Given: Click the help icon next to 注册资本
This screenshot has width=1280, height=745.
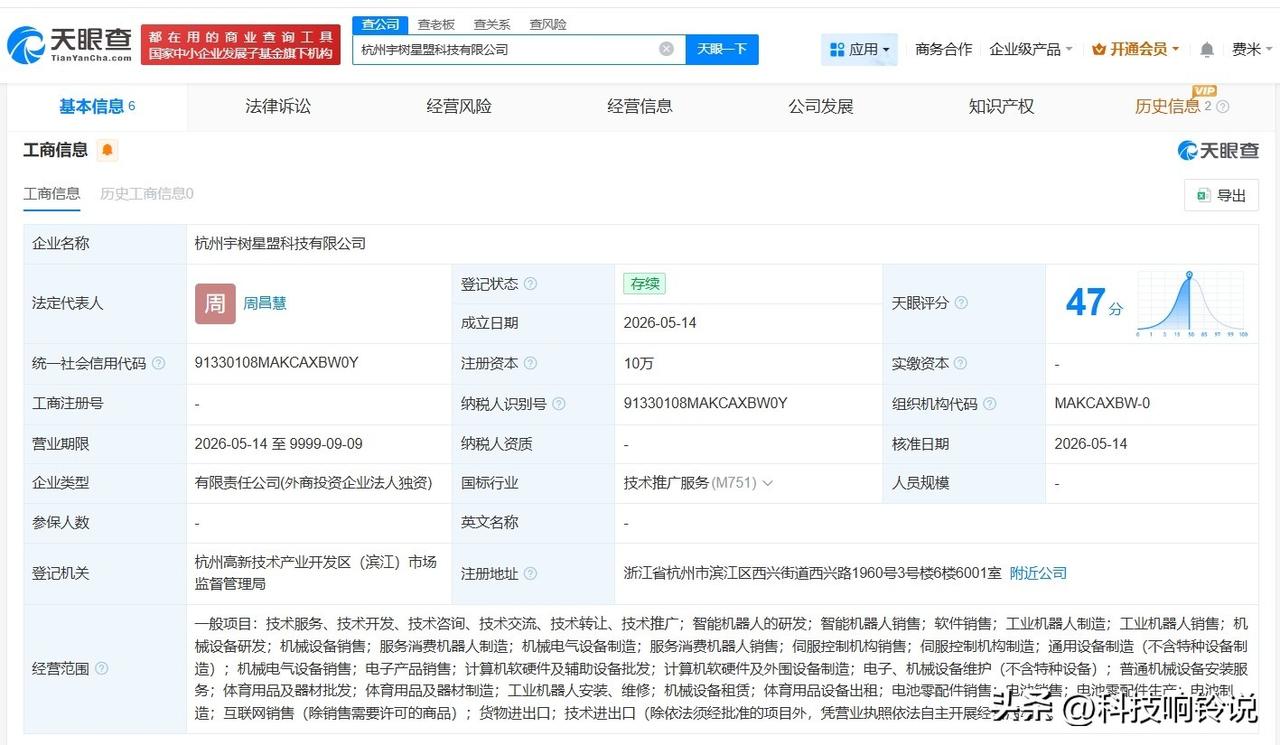Looking at the screenshot, I should (x=531, y=364).
